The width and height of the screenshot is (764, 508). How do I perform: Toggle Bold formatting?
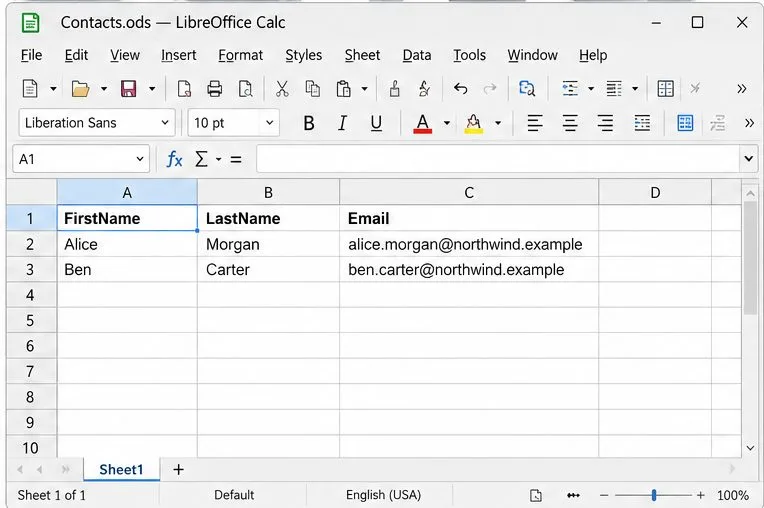coord(308,123)
